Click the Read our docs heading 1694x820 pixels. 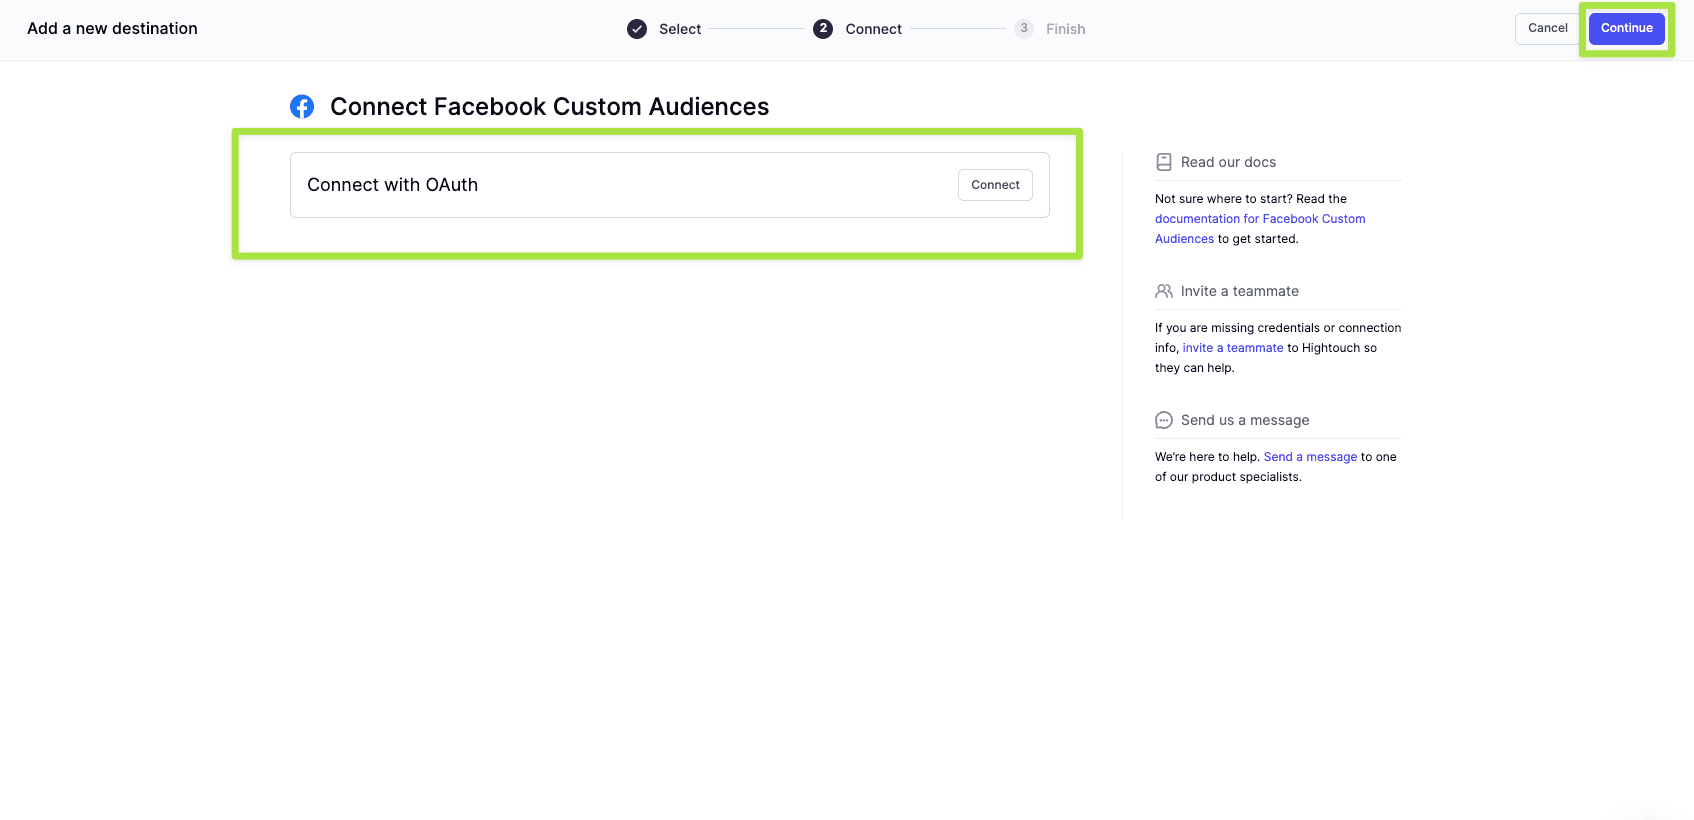point(1228,162)
